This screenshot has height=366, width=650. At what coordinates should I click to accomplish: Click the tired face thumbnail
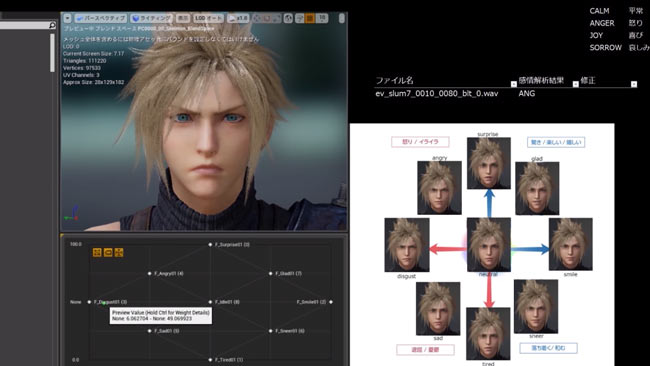click(488, 334)
